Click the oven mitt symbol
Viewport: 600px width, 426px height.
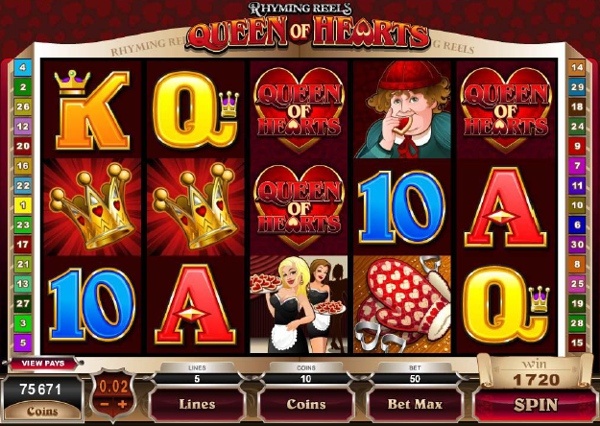click(402, 304)
